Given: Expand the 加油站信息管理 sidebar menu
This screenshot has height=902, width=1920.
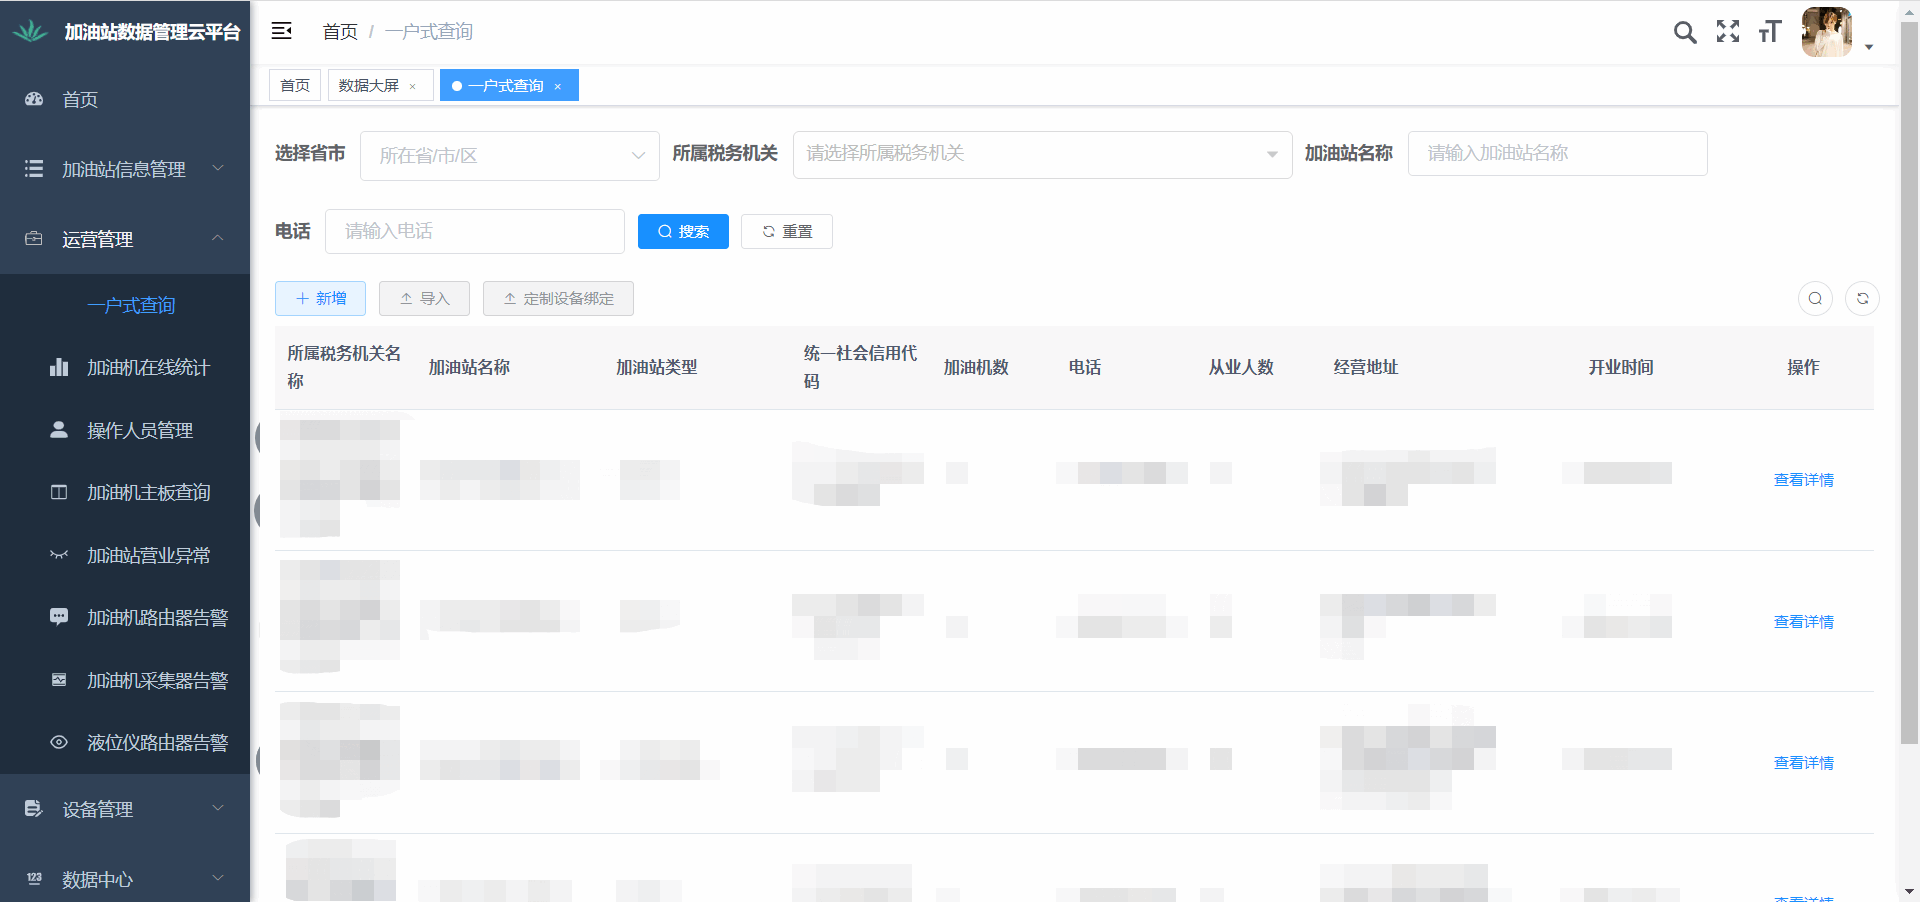Looking at the screenshot, I should click(125, 169).
